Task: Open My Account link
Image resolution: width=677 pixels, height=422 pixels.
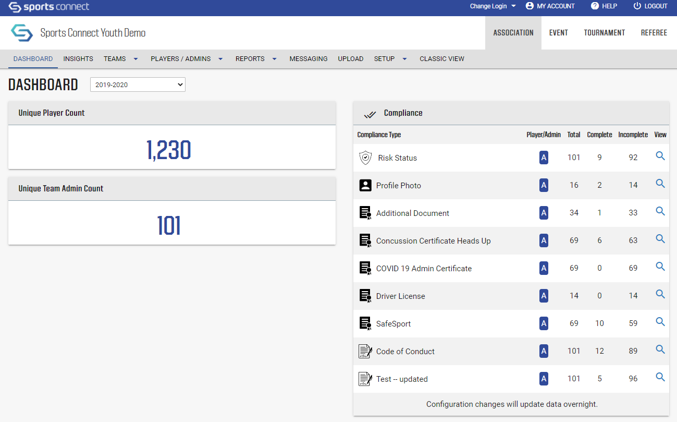Action: [550, 6]
